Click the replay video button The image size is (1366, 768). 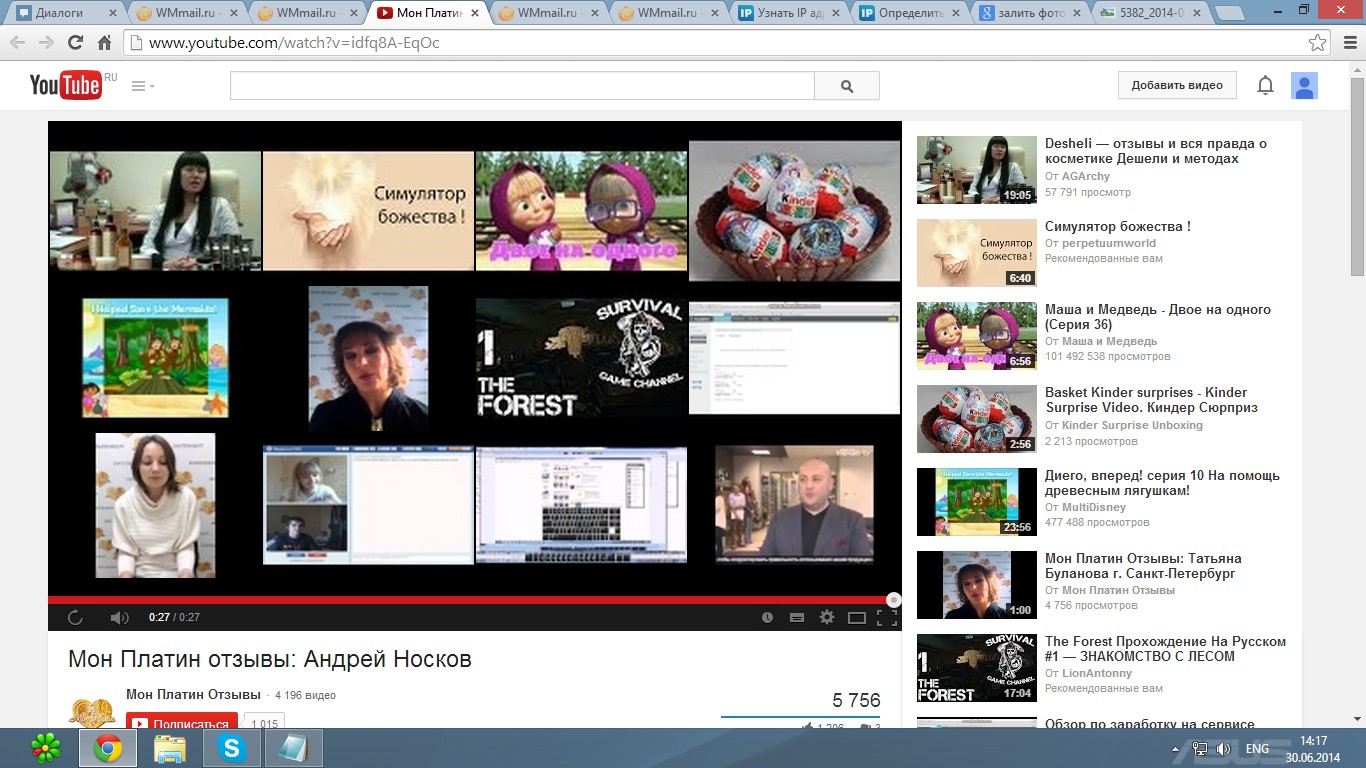click(x=75, y=618)
